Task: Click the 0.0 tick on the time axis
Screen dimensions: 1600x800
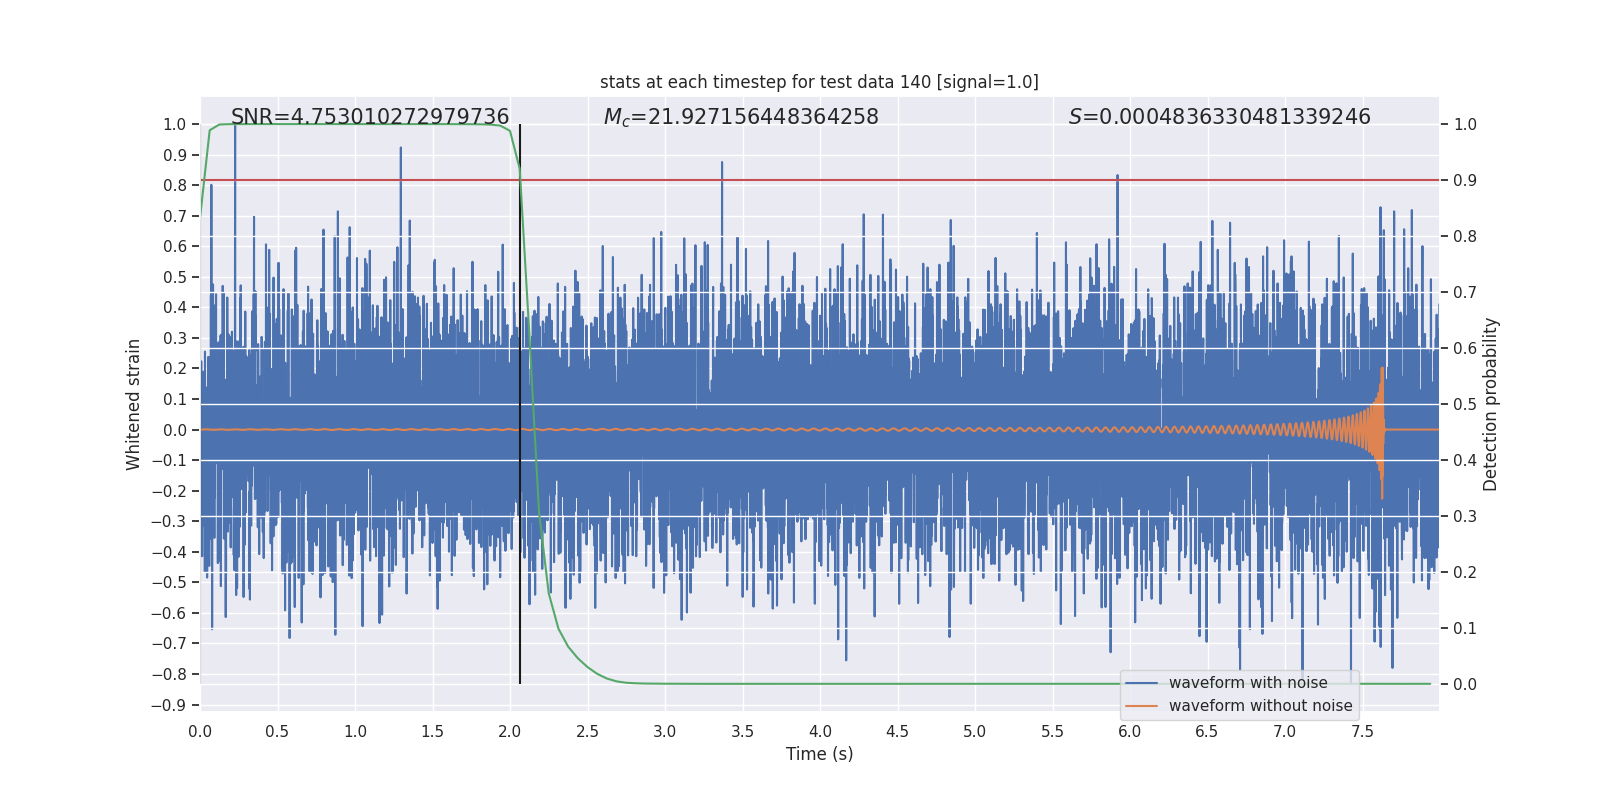Action: point(200,731)
